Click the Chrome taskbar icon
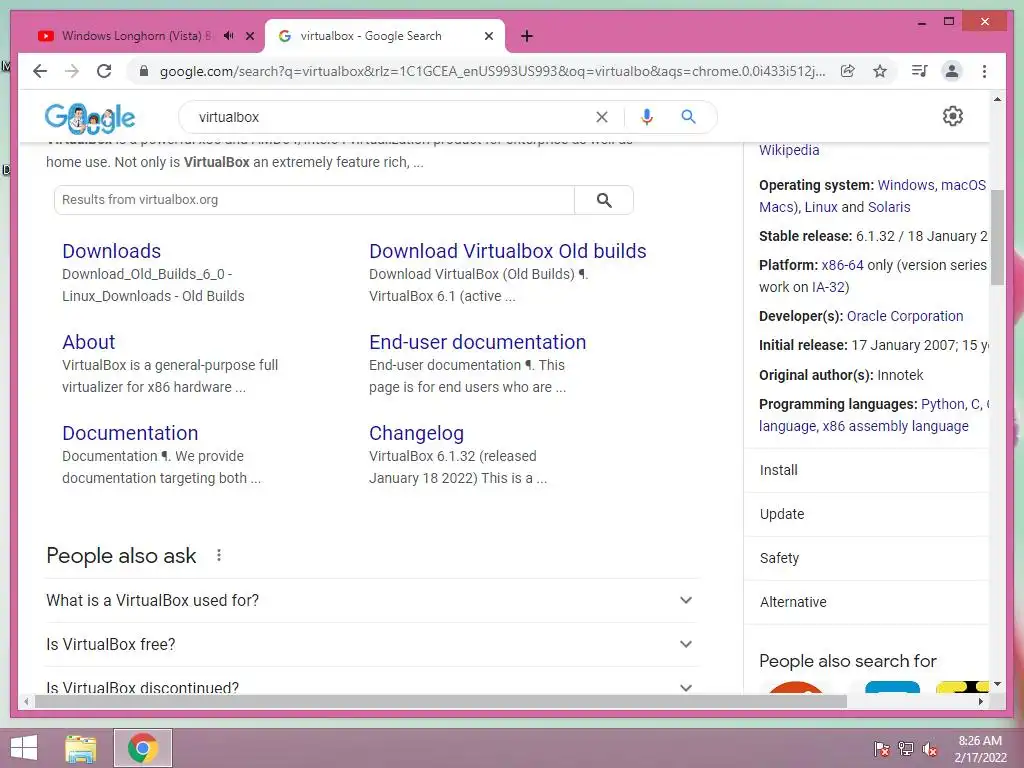This screenshot has height=768, width=1024. (x=143, y=748)
